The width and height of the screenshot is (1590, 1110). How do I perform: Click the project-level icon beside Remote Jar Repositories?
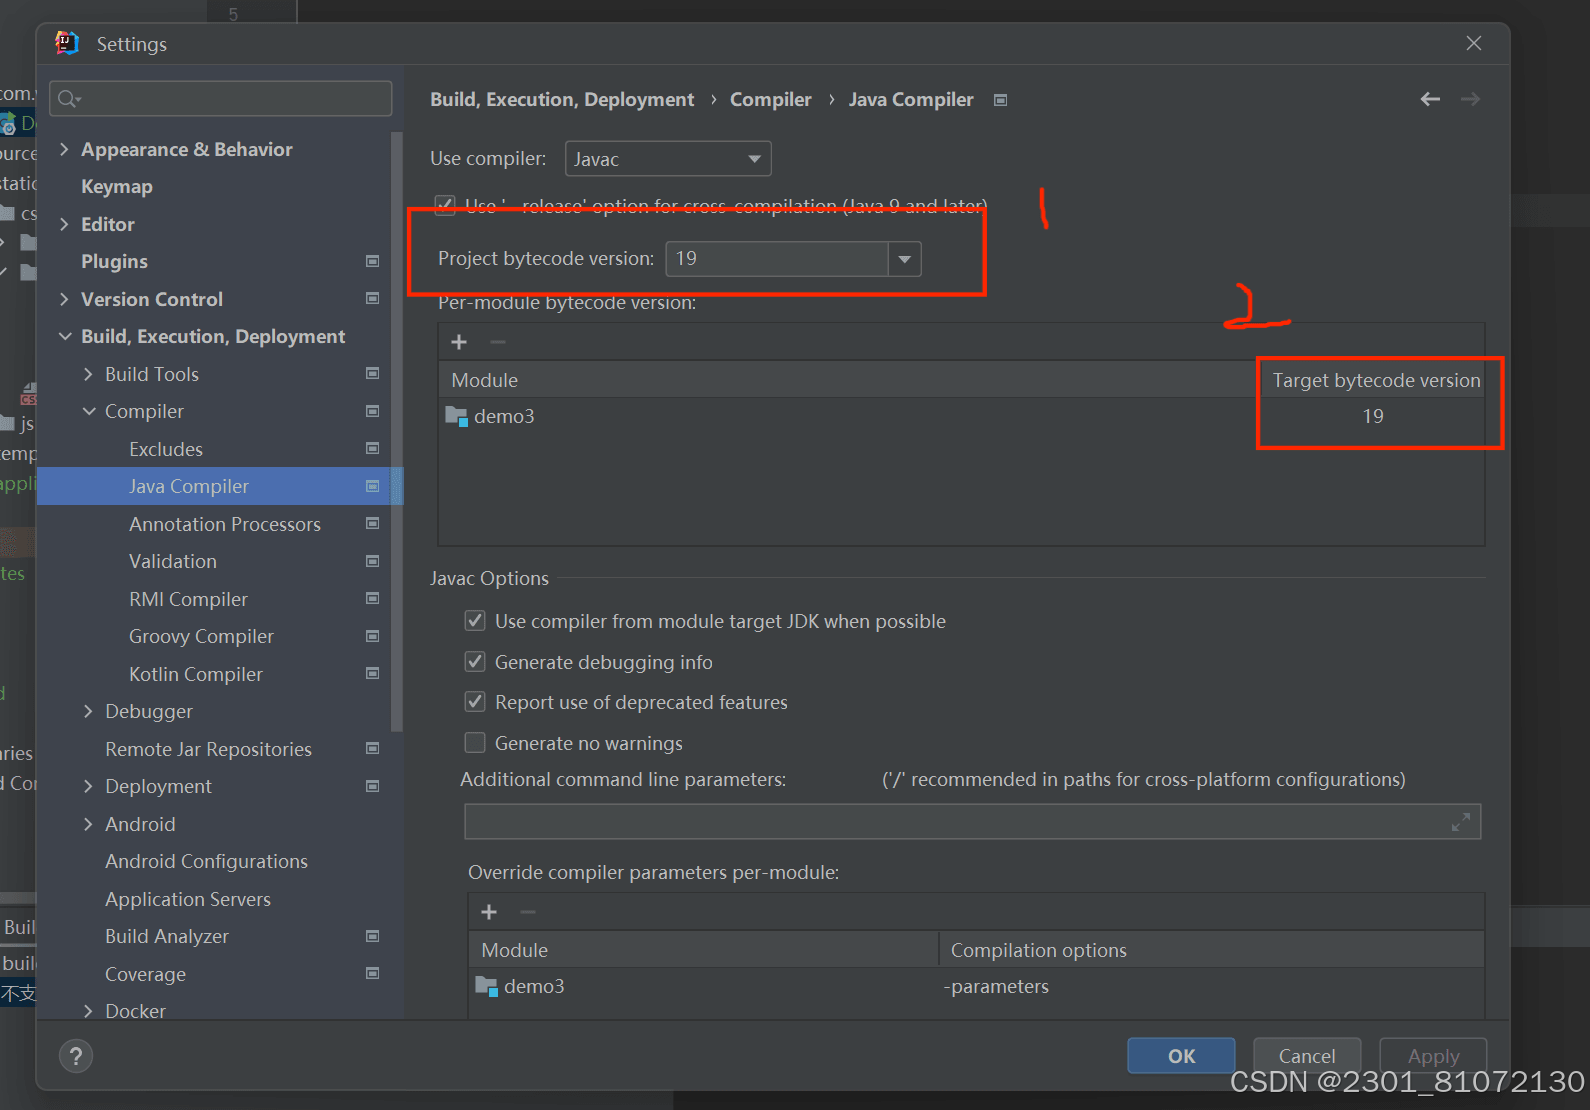click(x=372, y=748)
